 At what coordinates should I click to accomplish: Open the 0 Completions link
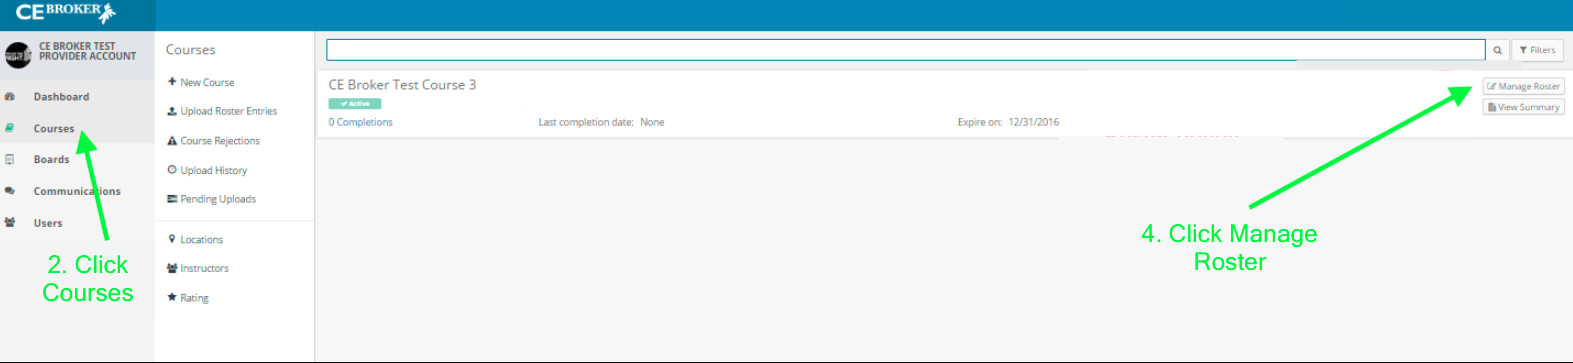(360, 122)
